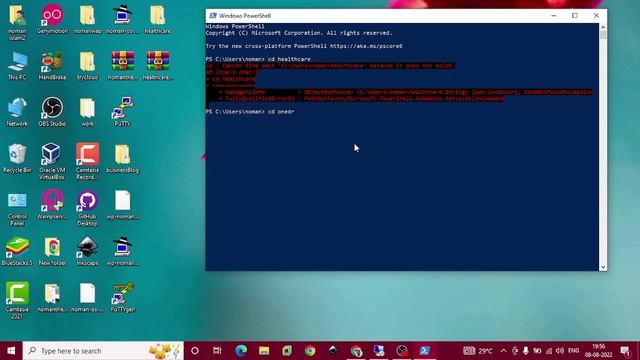Click the aka.ms/pscore6 link text
The width and height of the screenshot is (640, 360).
coord(366,46)
